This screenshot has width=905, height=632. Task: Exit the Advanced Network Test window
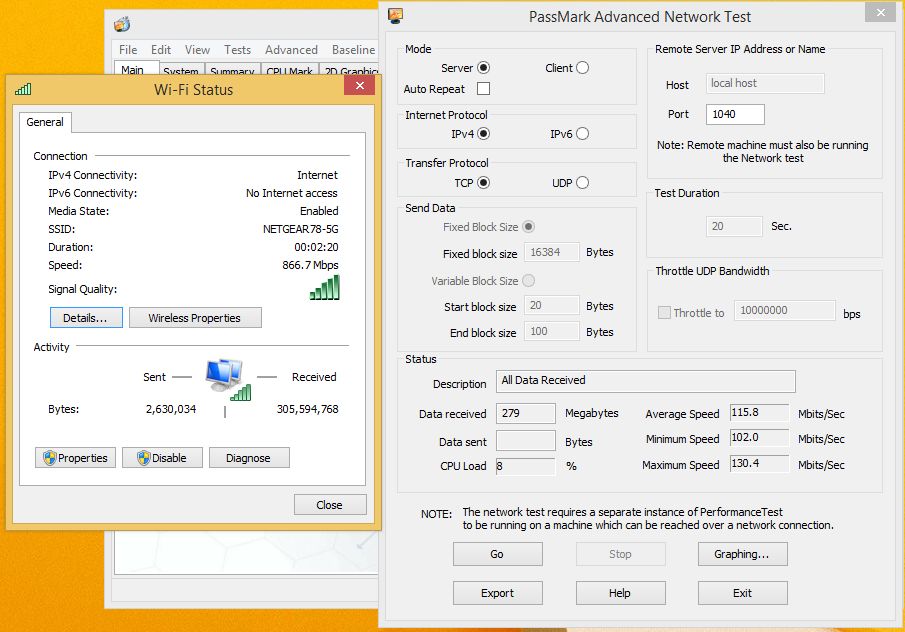[742, 593]
